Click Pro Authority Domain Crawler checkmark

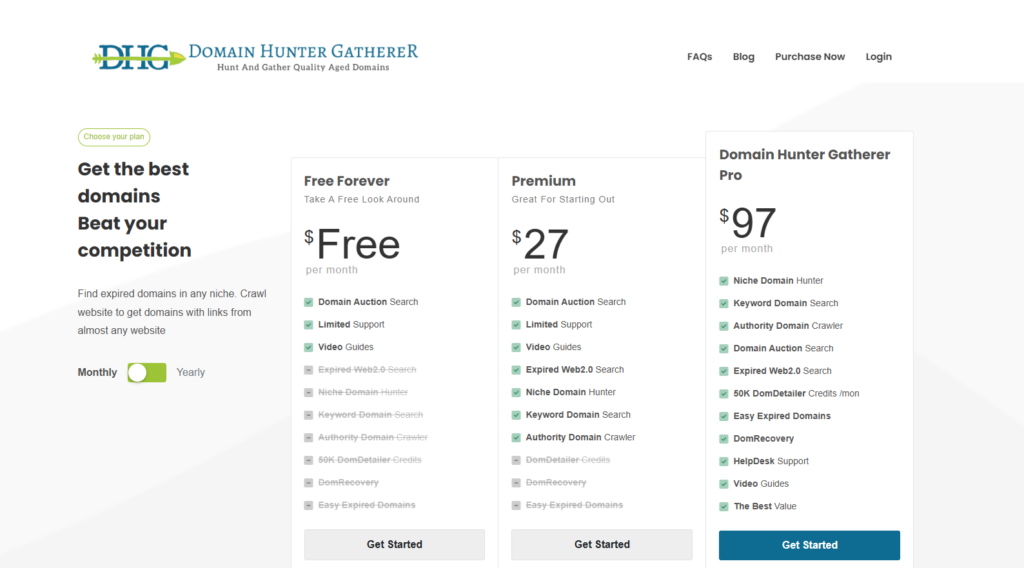724,326
